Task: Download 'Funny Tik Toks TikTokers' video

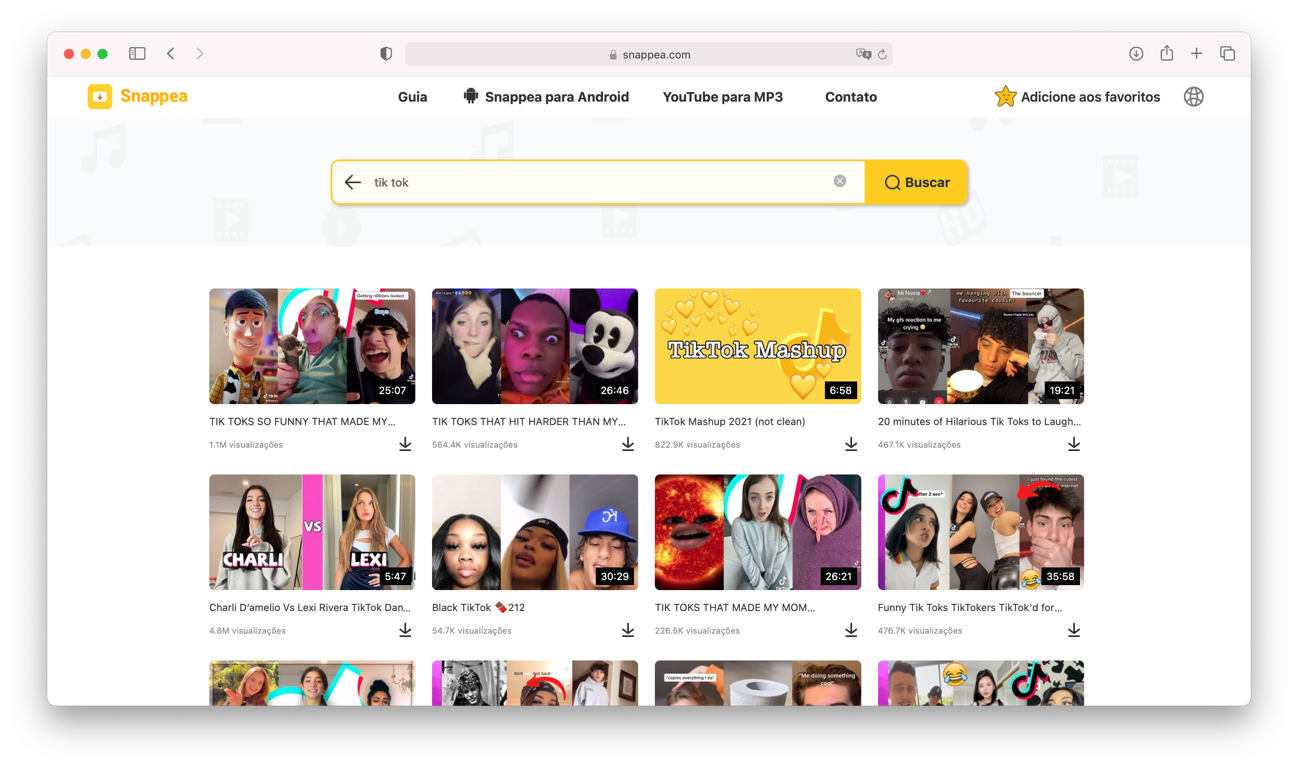Action: tap(1074, 630)
